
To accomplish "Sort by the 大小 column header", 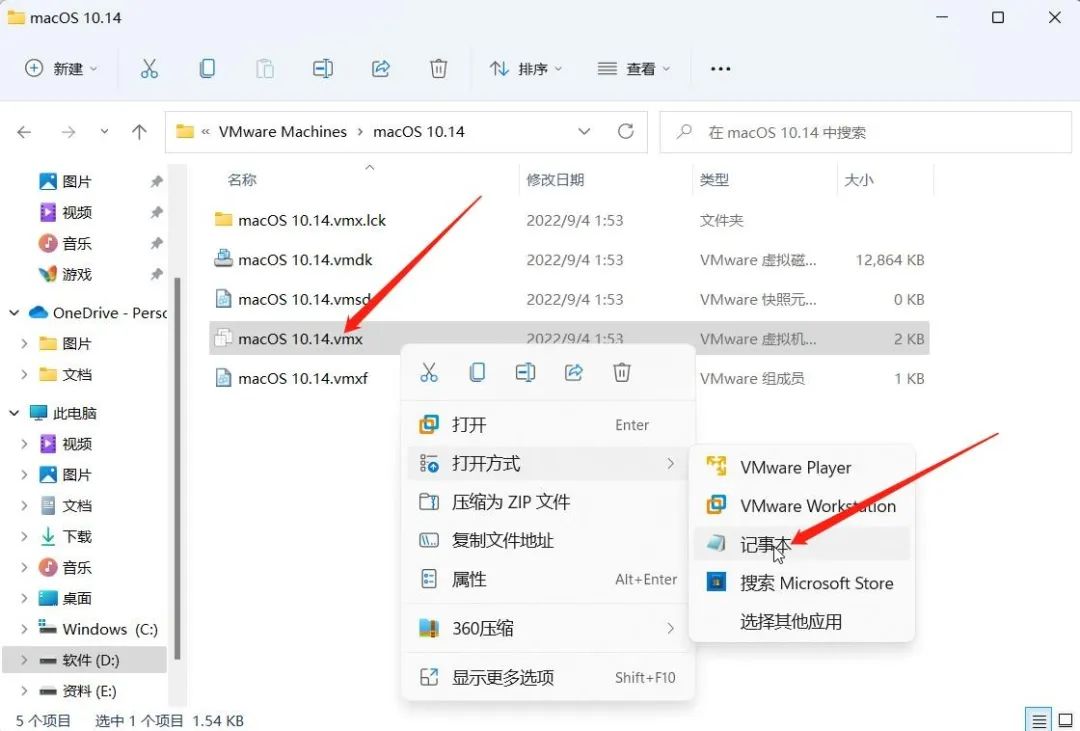I will point(859,180).
